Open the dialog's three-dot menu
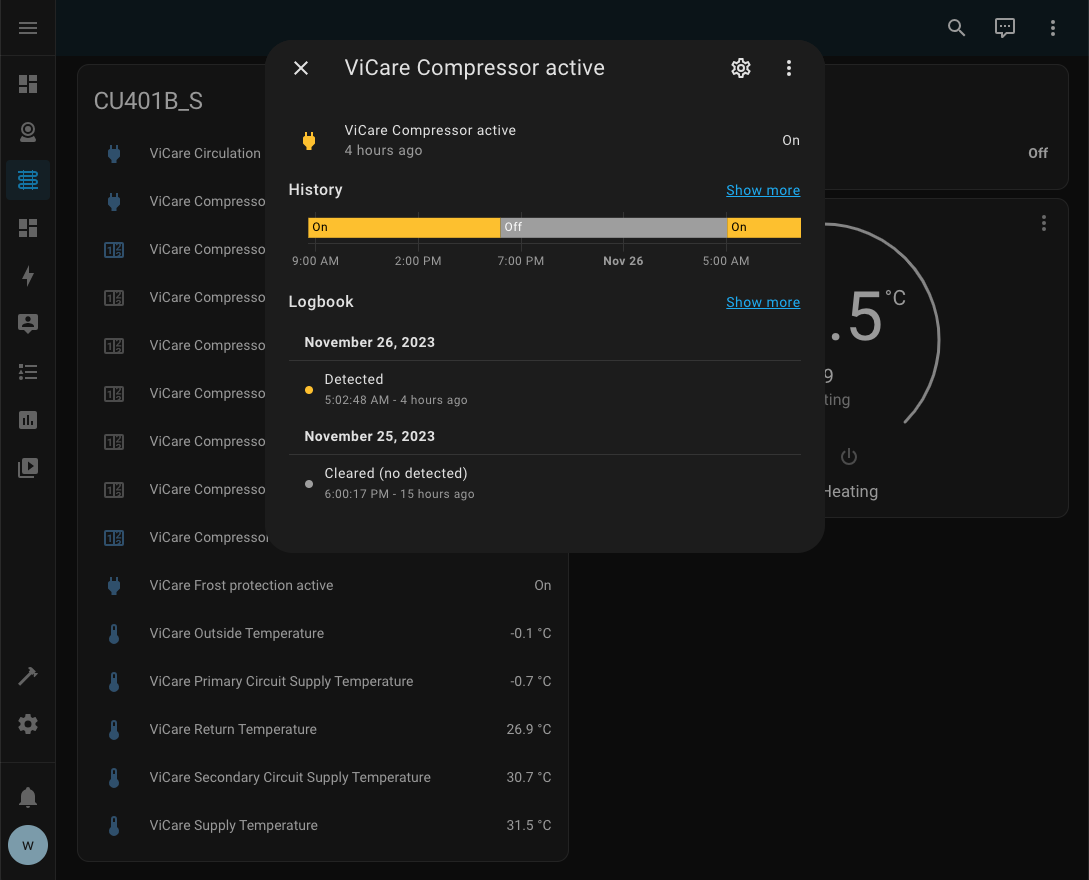This screenshot has width=1089, height=880. click(788, 68)
